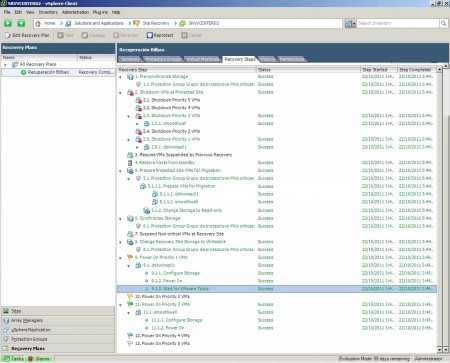Click the green forward navigation arrow

point(21,23)
